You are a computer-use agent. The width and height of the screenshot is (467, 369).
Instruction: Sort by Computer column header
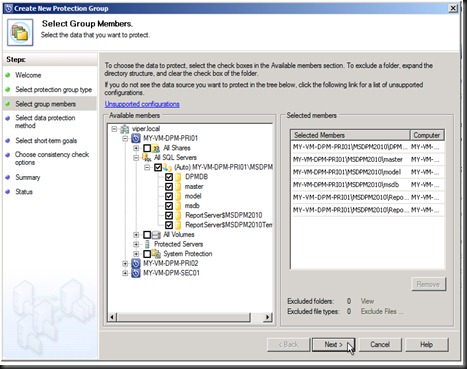427,135
